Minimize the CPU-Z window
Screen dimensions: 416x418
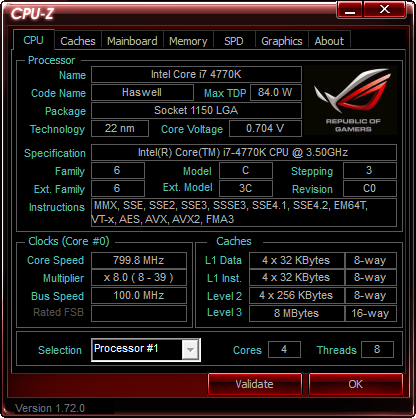350,10
